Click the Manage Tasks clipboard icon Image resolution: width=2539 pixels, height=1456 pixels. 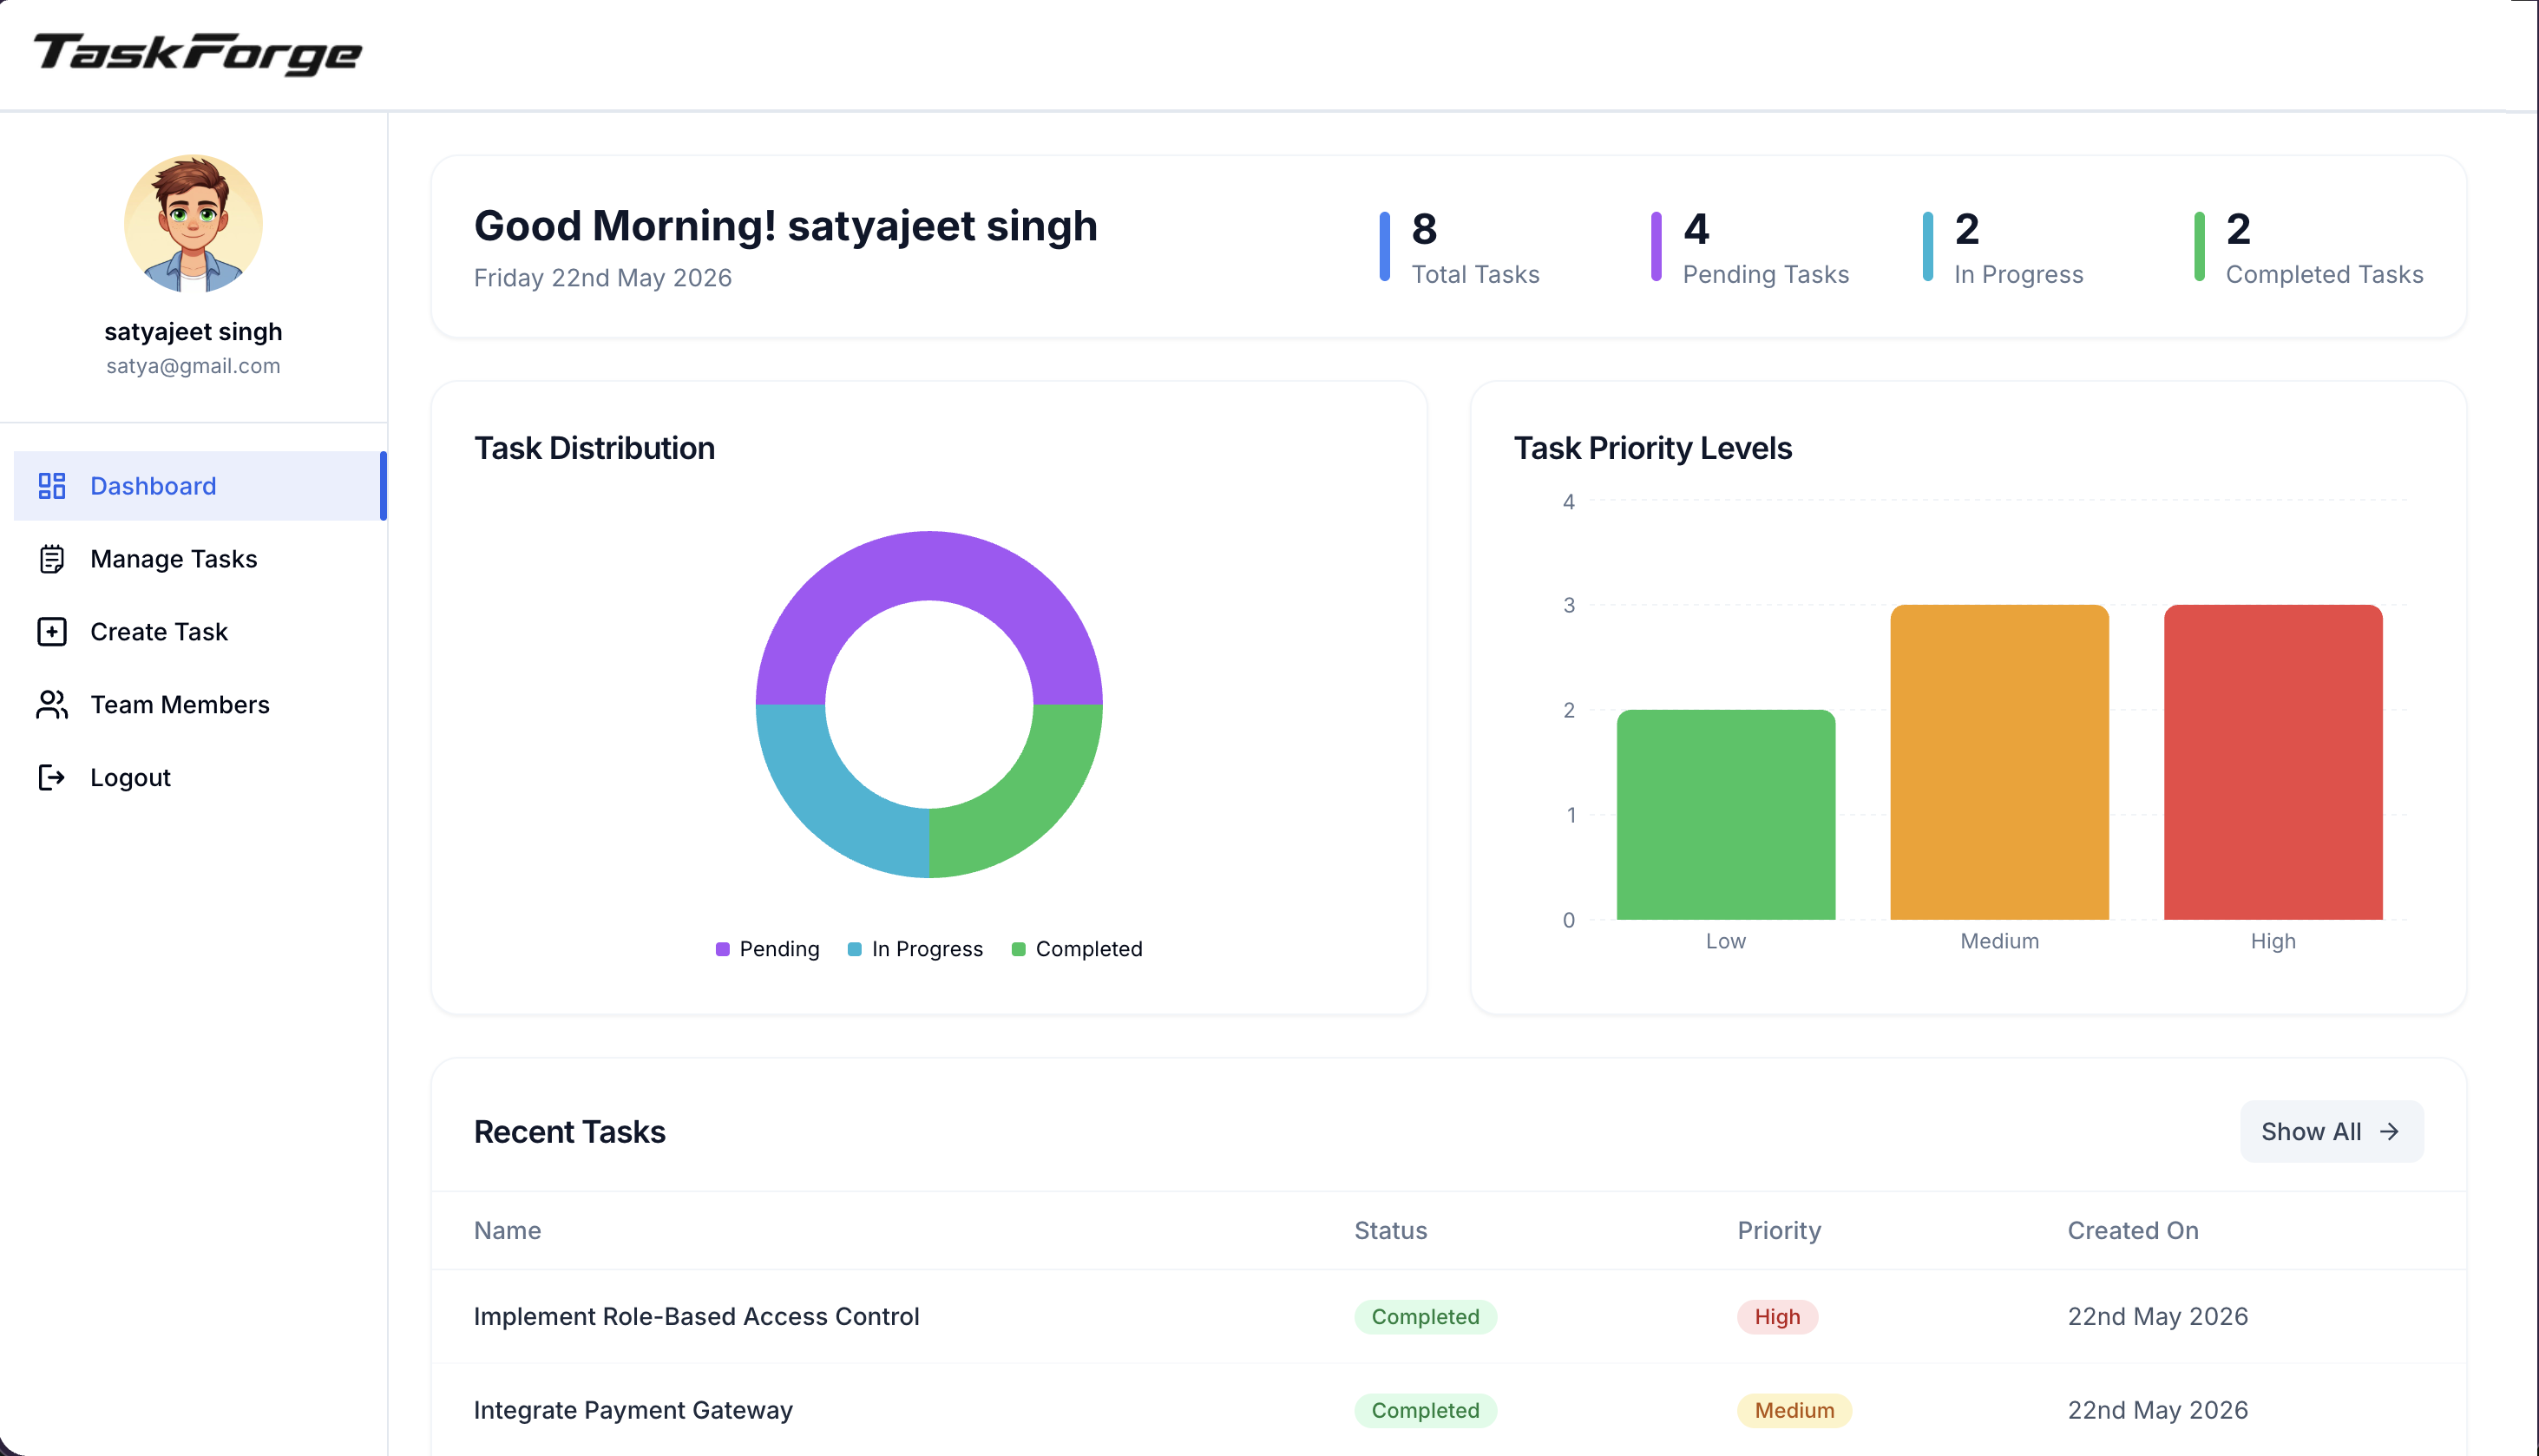coord(52,559)
